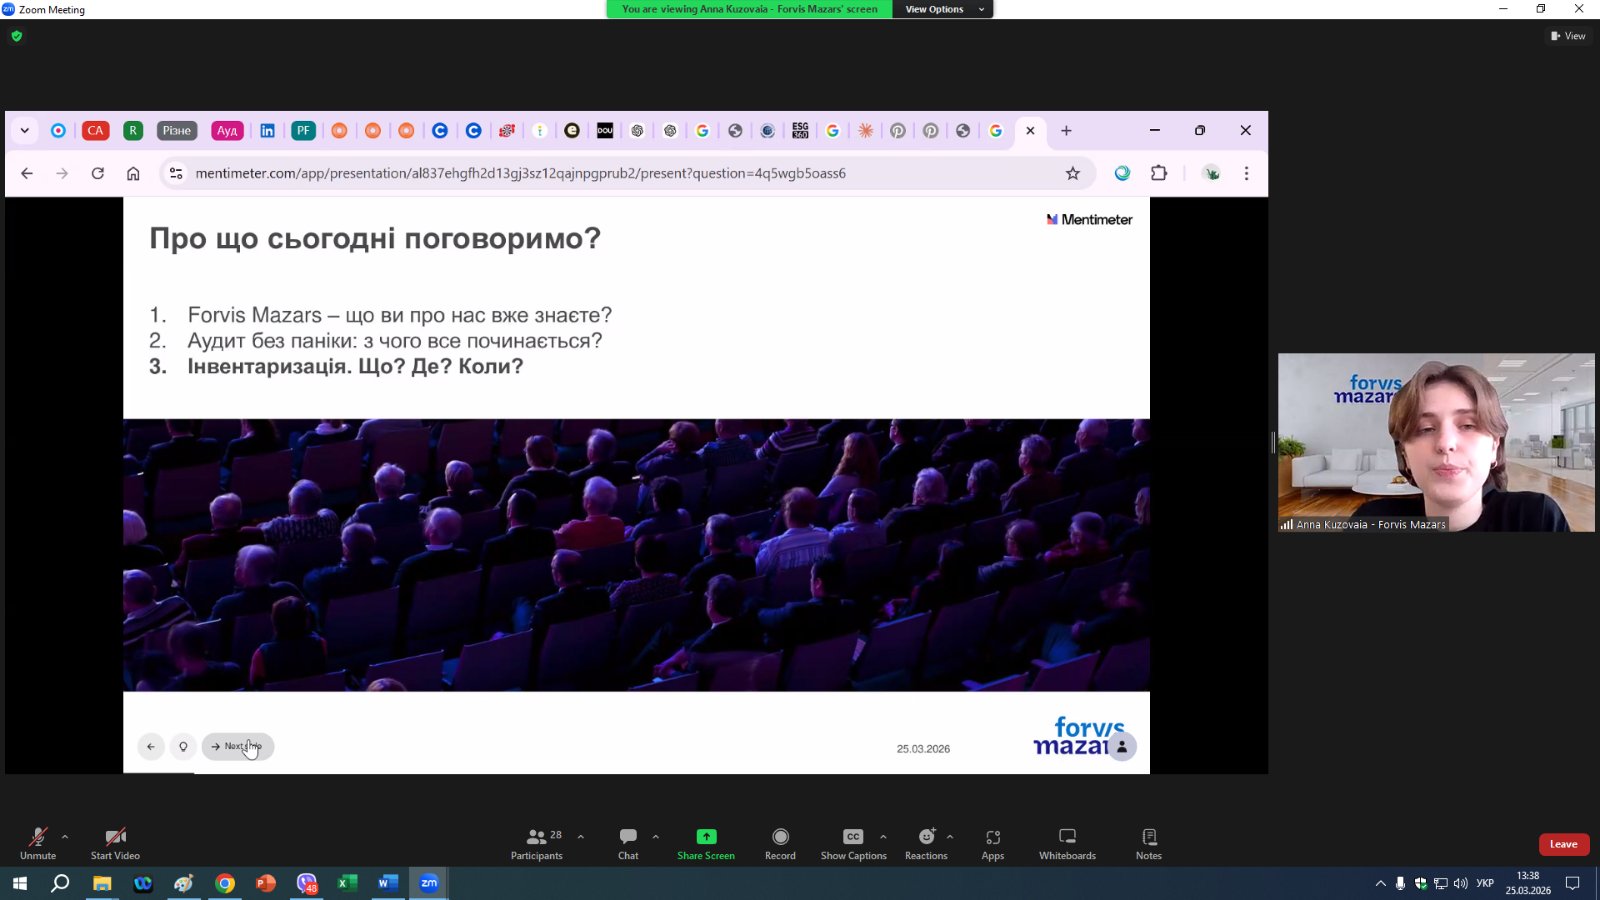
Task: Turn on camera with Start Video
Action: tap(115, 843)
